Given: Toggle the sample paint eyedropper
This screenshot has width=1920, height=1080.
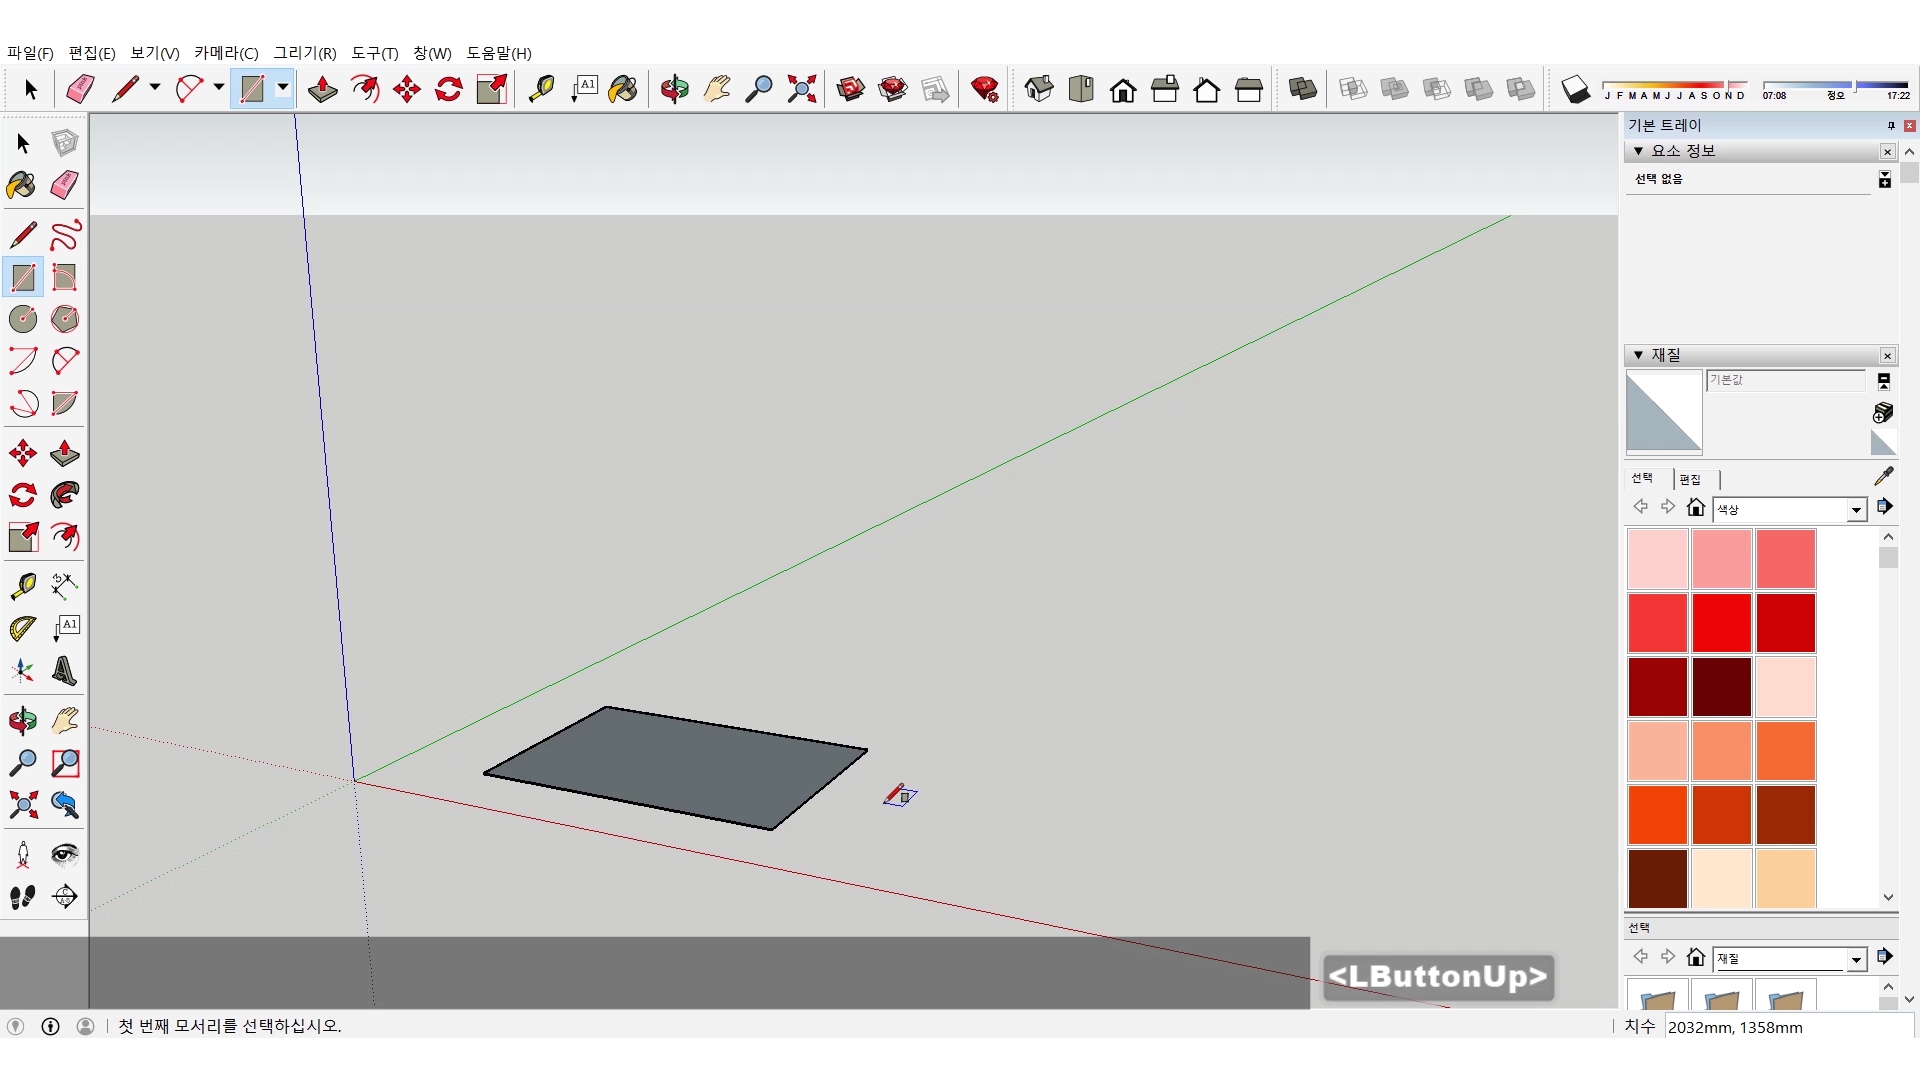Looking at the screenshot, I should (x=1883, y=476).
